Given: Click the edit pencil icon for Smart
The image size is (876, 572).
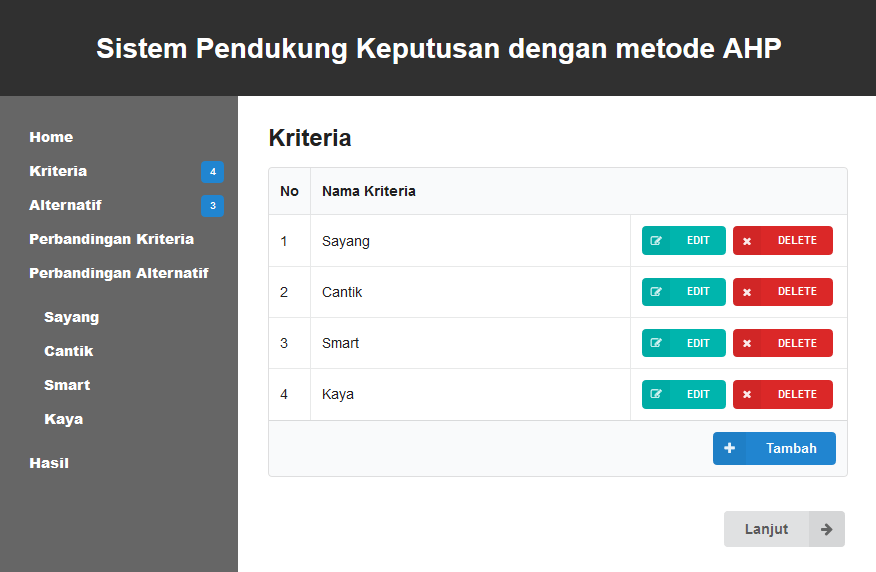Looking at the screenshot, I should (656, 343).
